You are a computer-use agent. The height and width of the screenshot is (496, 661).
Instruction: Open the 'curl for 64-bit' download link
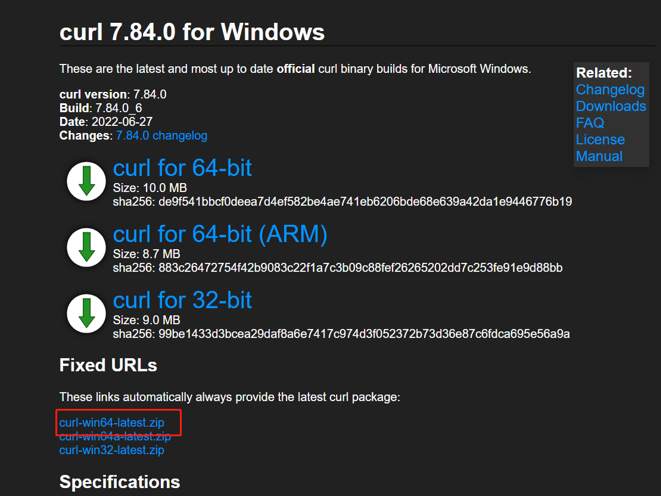tap(182, 168)
